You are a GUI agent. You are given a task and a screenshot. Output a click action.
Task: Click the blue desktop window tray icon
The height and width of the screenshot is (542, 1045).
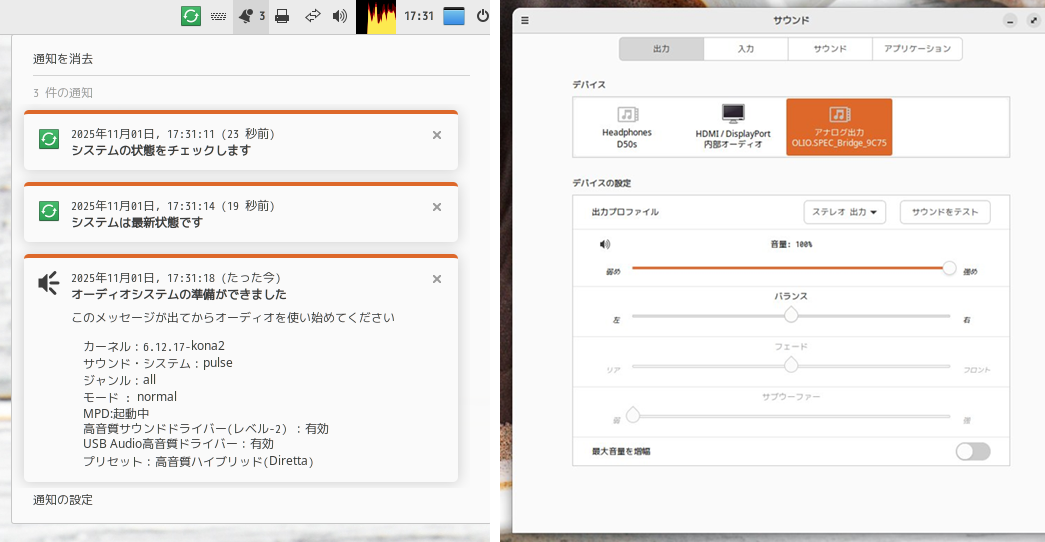tap(454, 16)
